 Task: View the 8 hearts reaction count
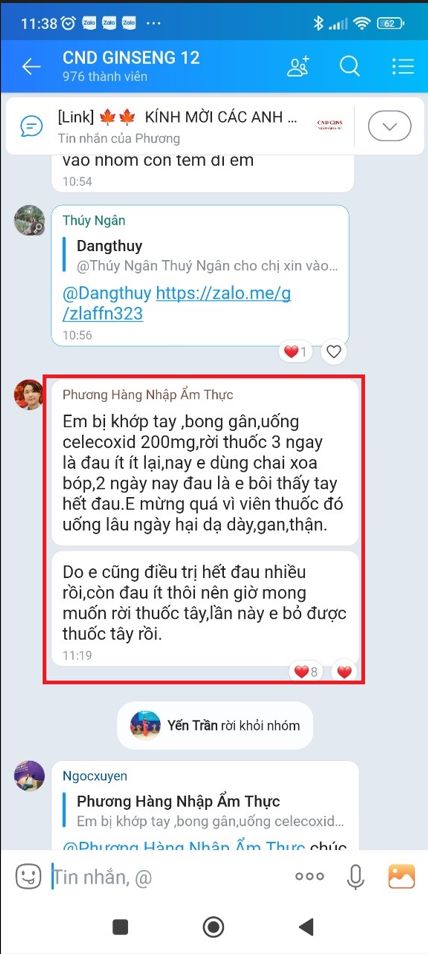point(306,672)
